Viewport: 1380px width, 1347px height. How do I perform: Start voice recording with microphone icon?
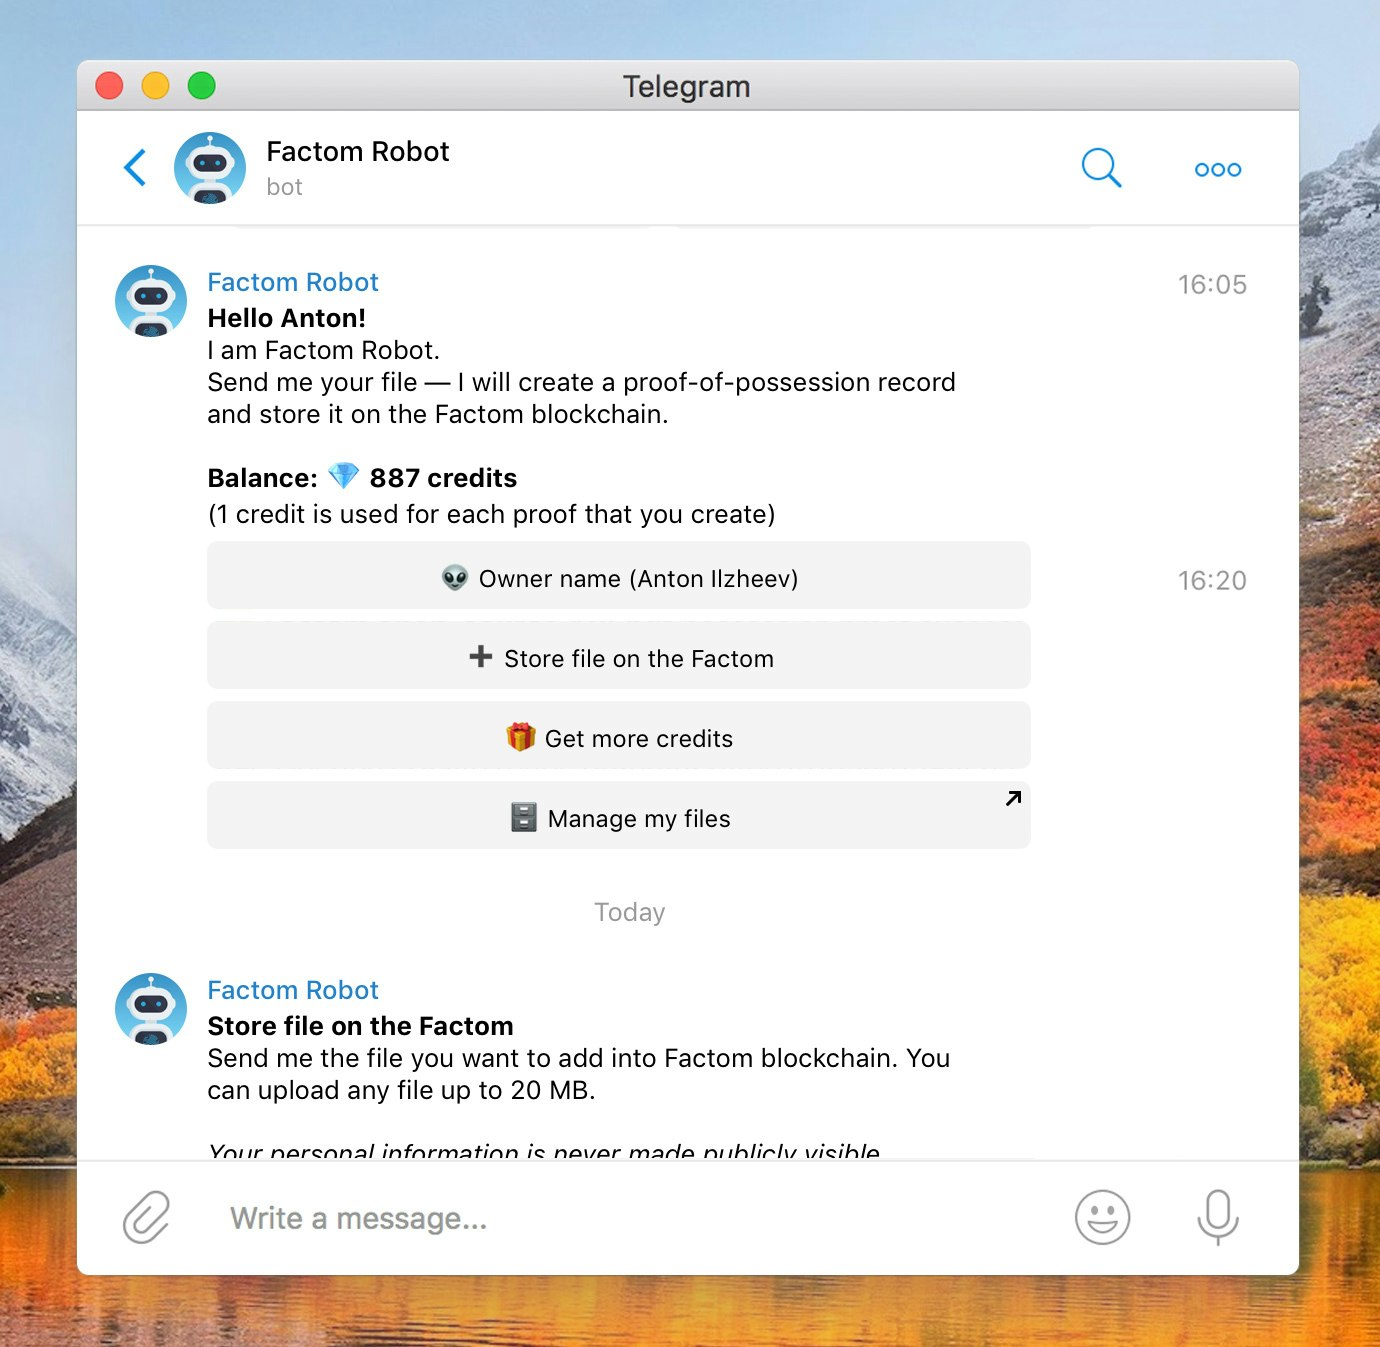[x=1218, y=1217]
